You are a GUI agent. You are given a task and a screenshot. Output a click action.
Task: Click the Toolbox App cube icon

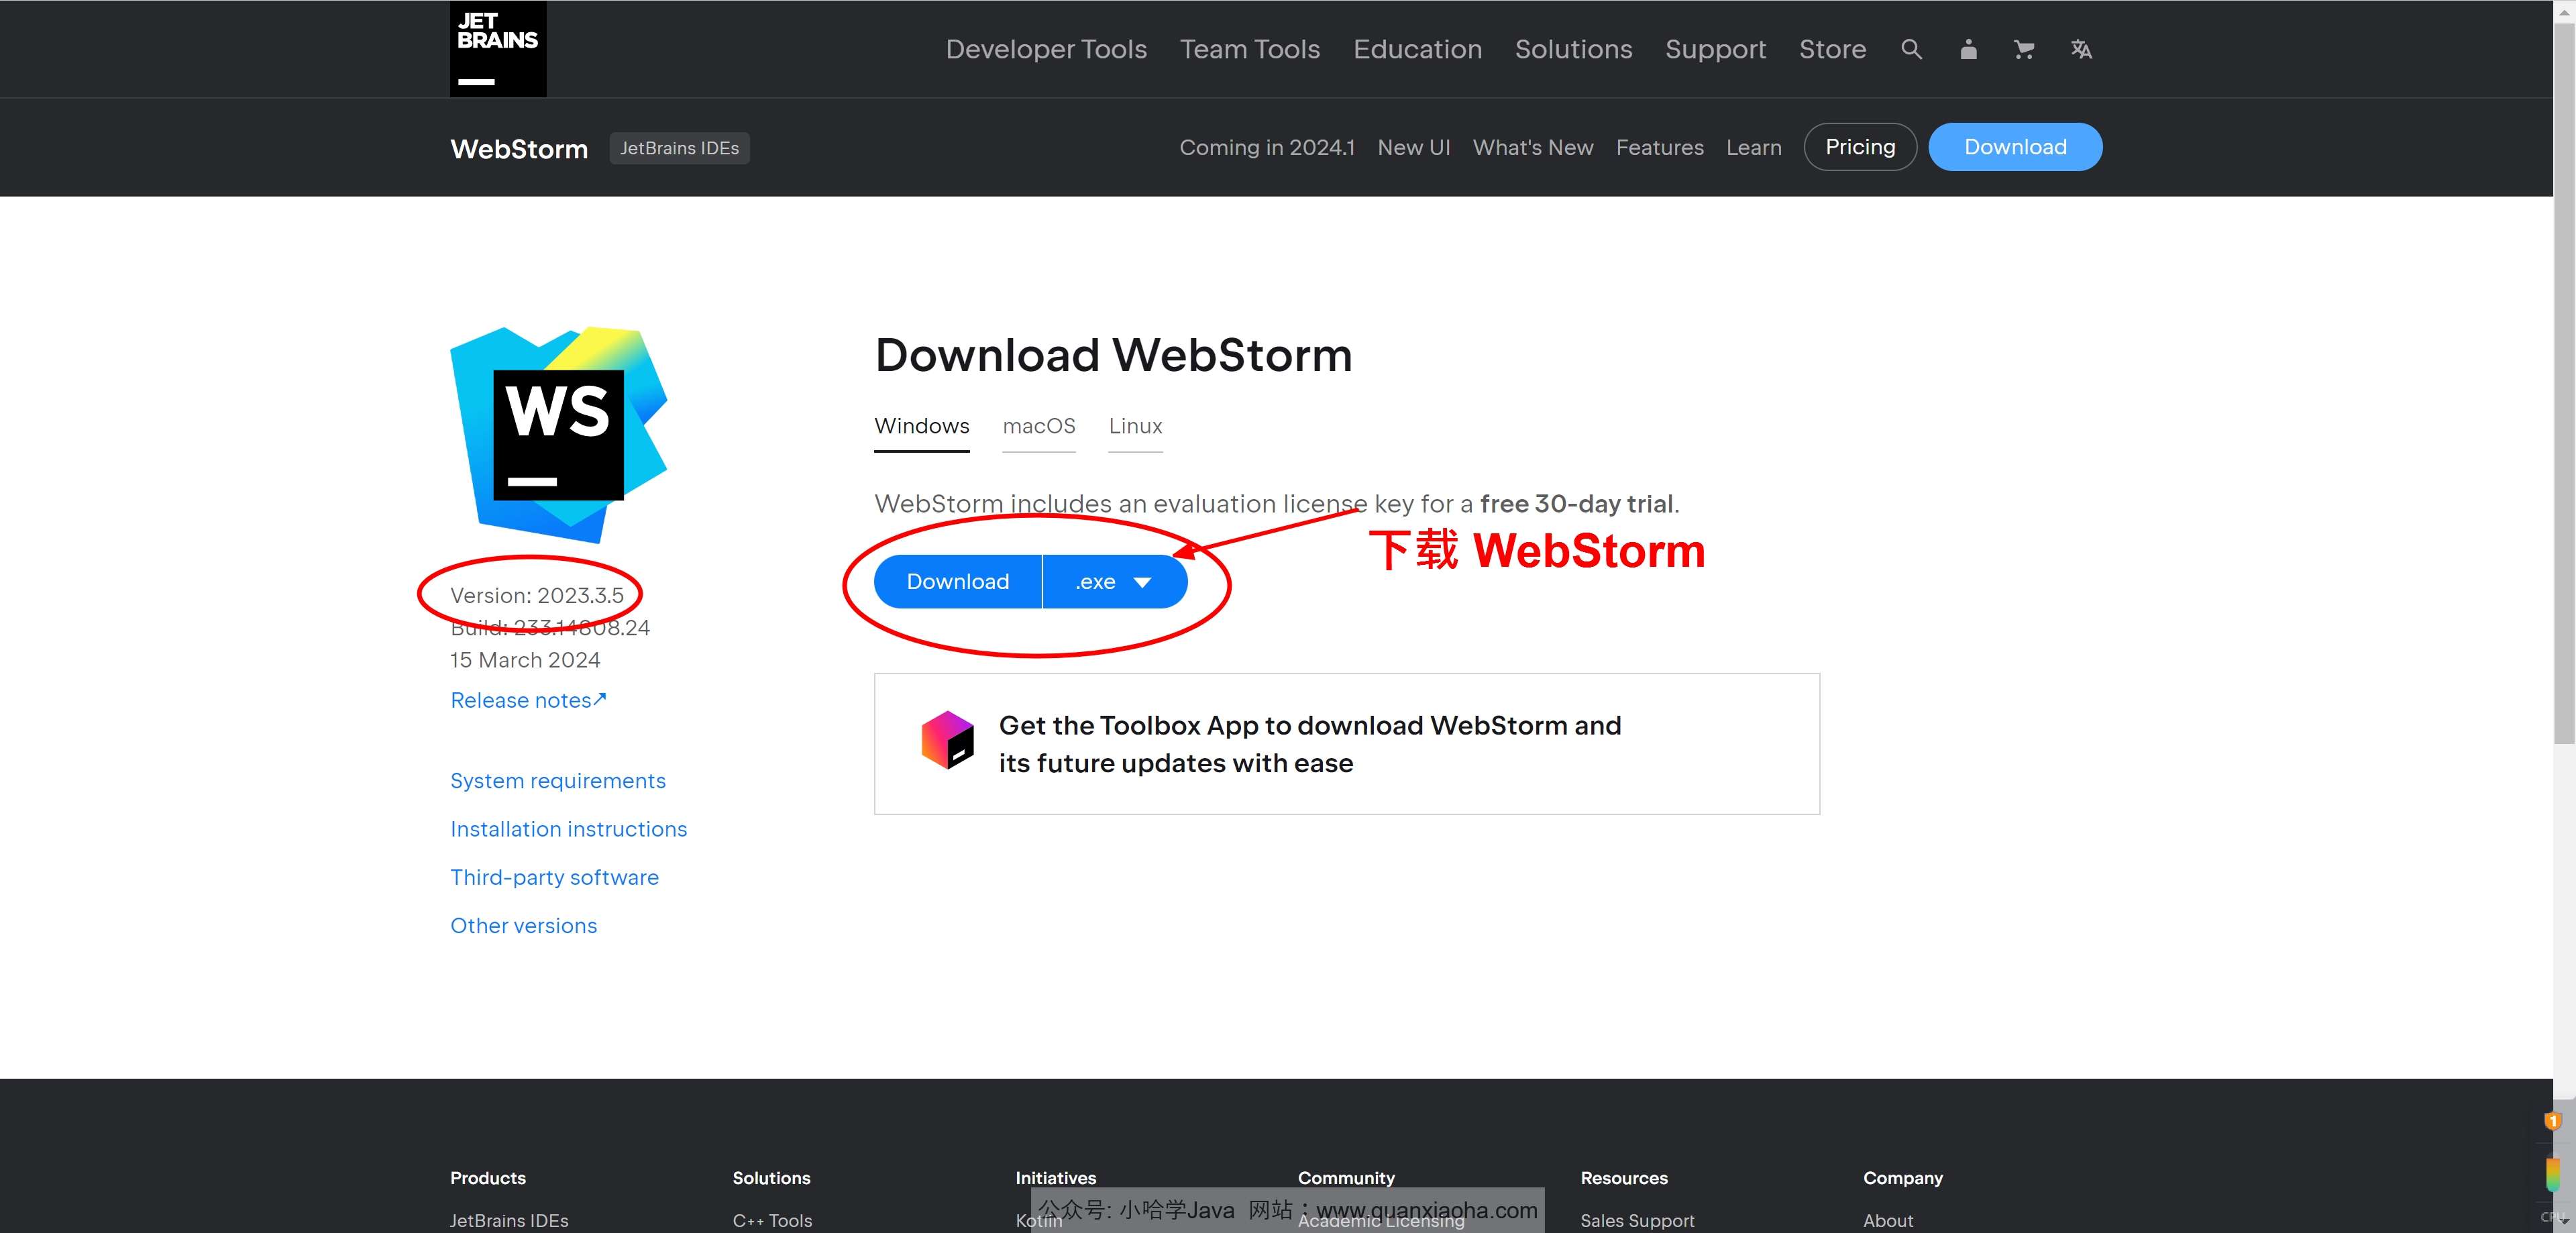[x=947, y=740]
